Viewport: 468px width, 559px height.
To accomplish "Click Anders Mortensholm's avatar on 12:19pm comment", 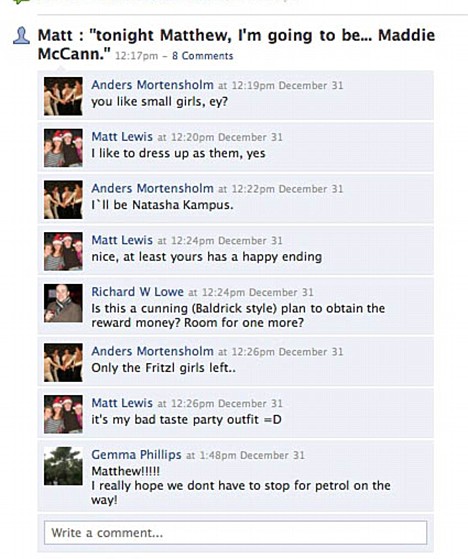I will [x=63, y=96].
